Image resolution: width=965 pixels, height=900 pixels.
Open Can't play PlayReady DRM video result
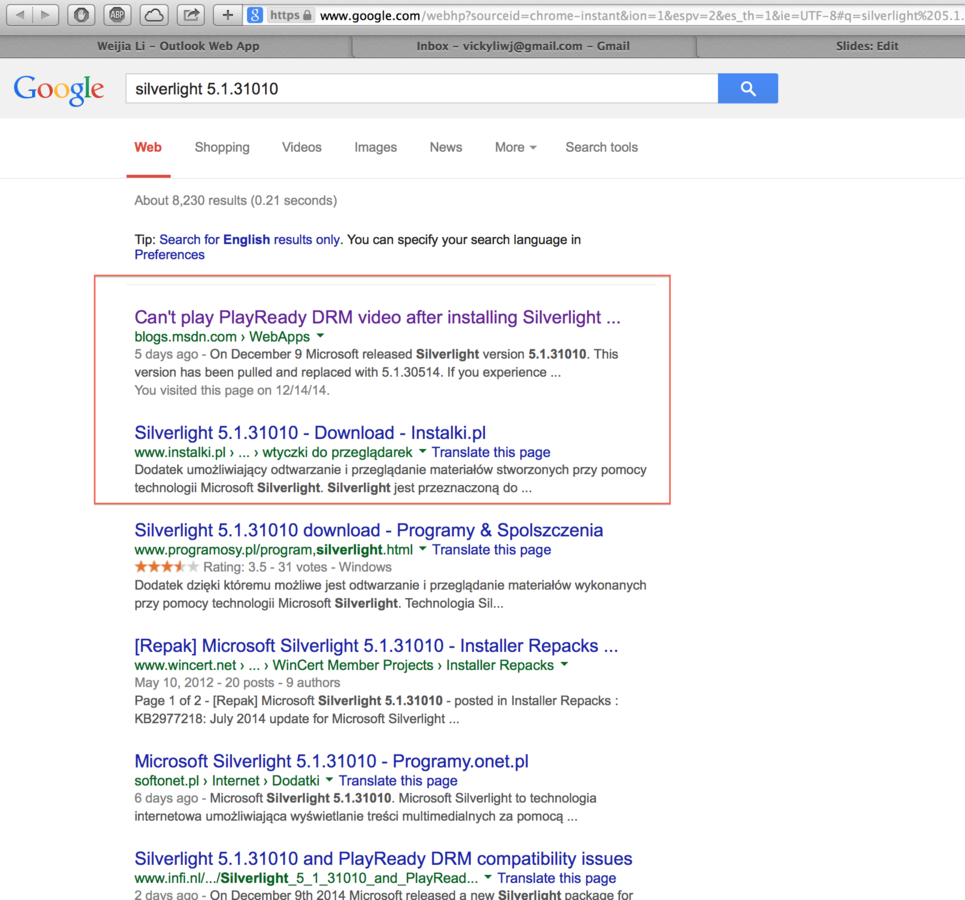coord(377,317)
